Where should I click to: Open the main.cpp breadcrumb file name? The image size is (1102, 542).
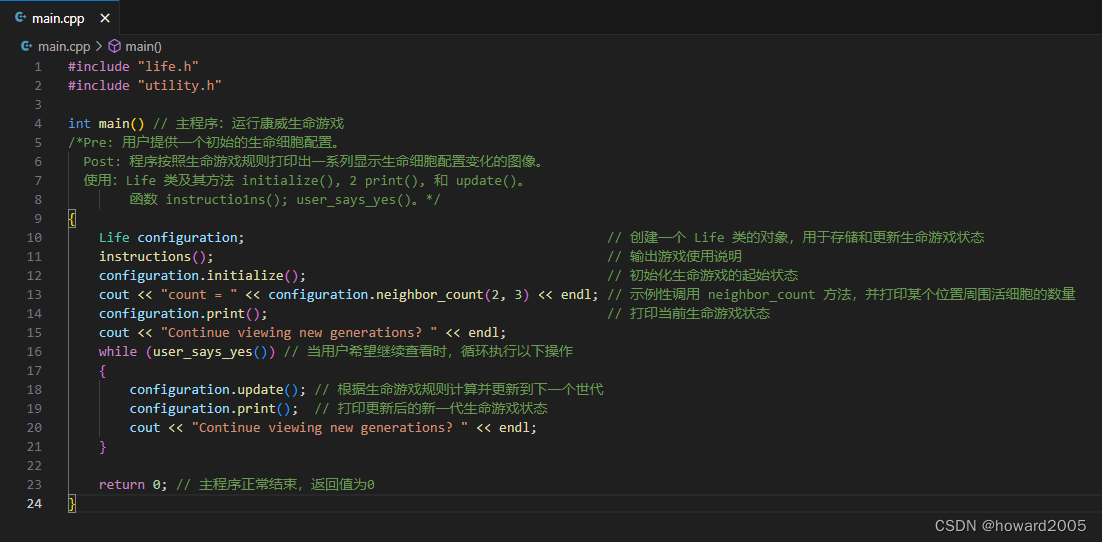click(64, 46)
